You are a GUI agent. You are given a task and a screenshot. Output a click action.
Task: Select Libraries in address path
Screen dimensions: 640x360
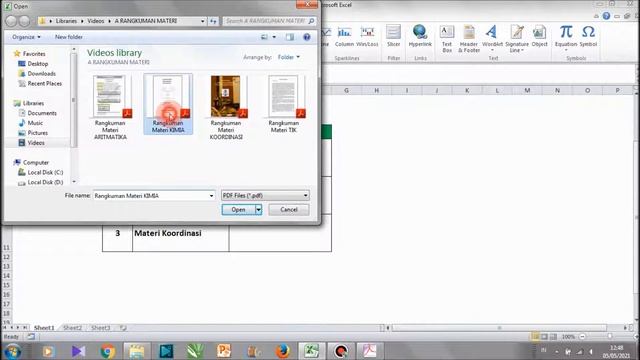pyautogui.click(x=66, y=21)
